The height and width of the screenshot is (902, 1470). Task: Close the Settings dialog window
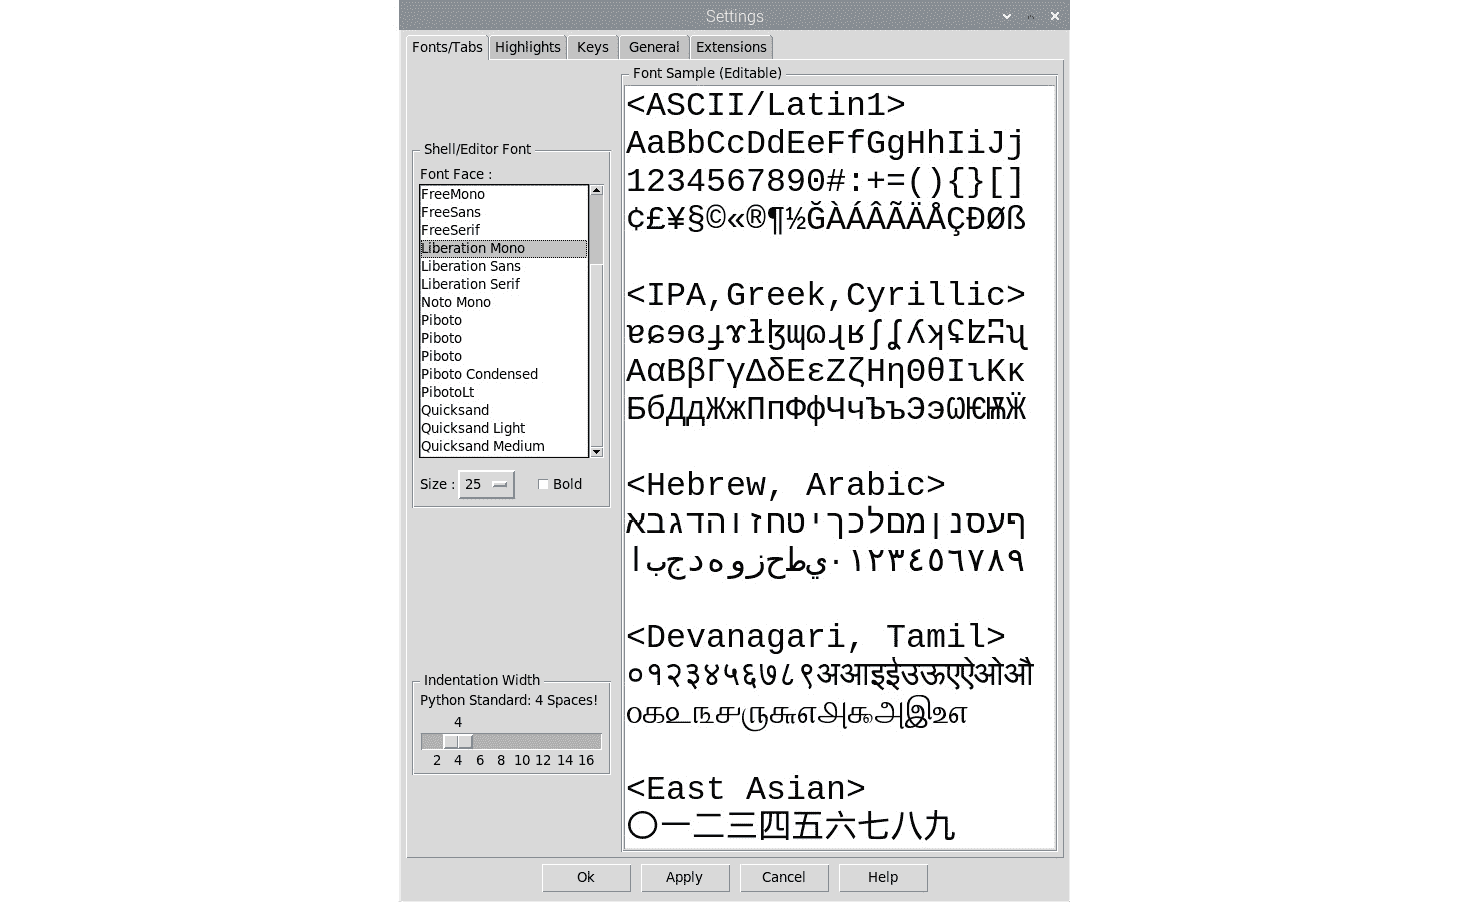1054,16
